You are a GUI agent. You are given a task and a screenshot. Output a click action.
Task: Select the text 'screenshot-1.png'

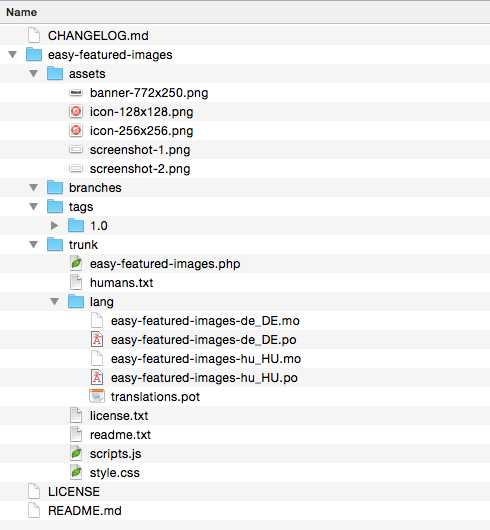(140, 150)
